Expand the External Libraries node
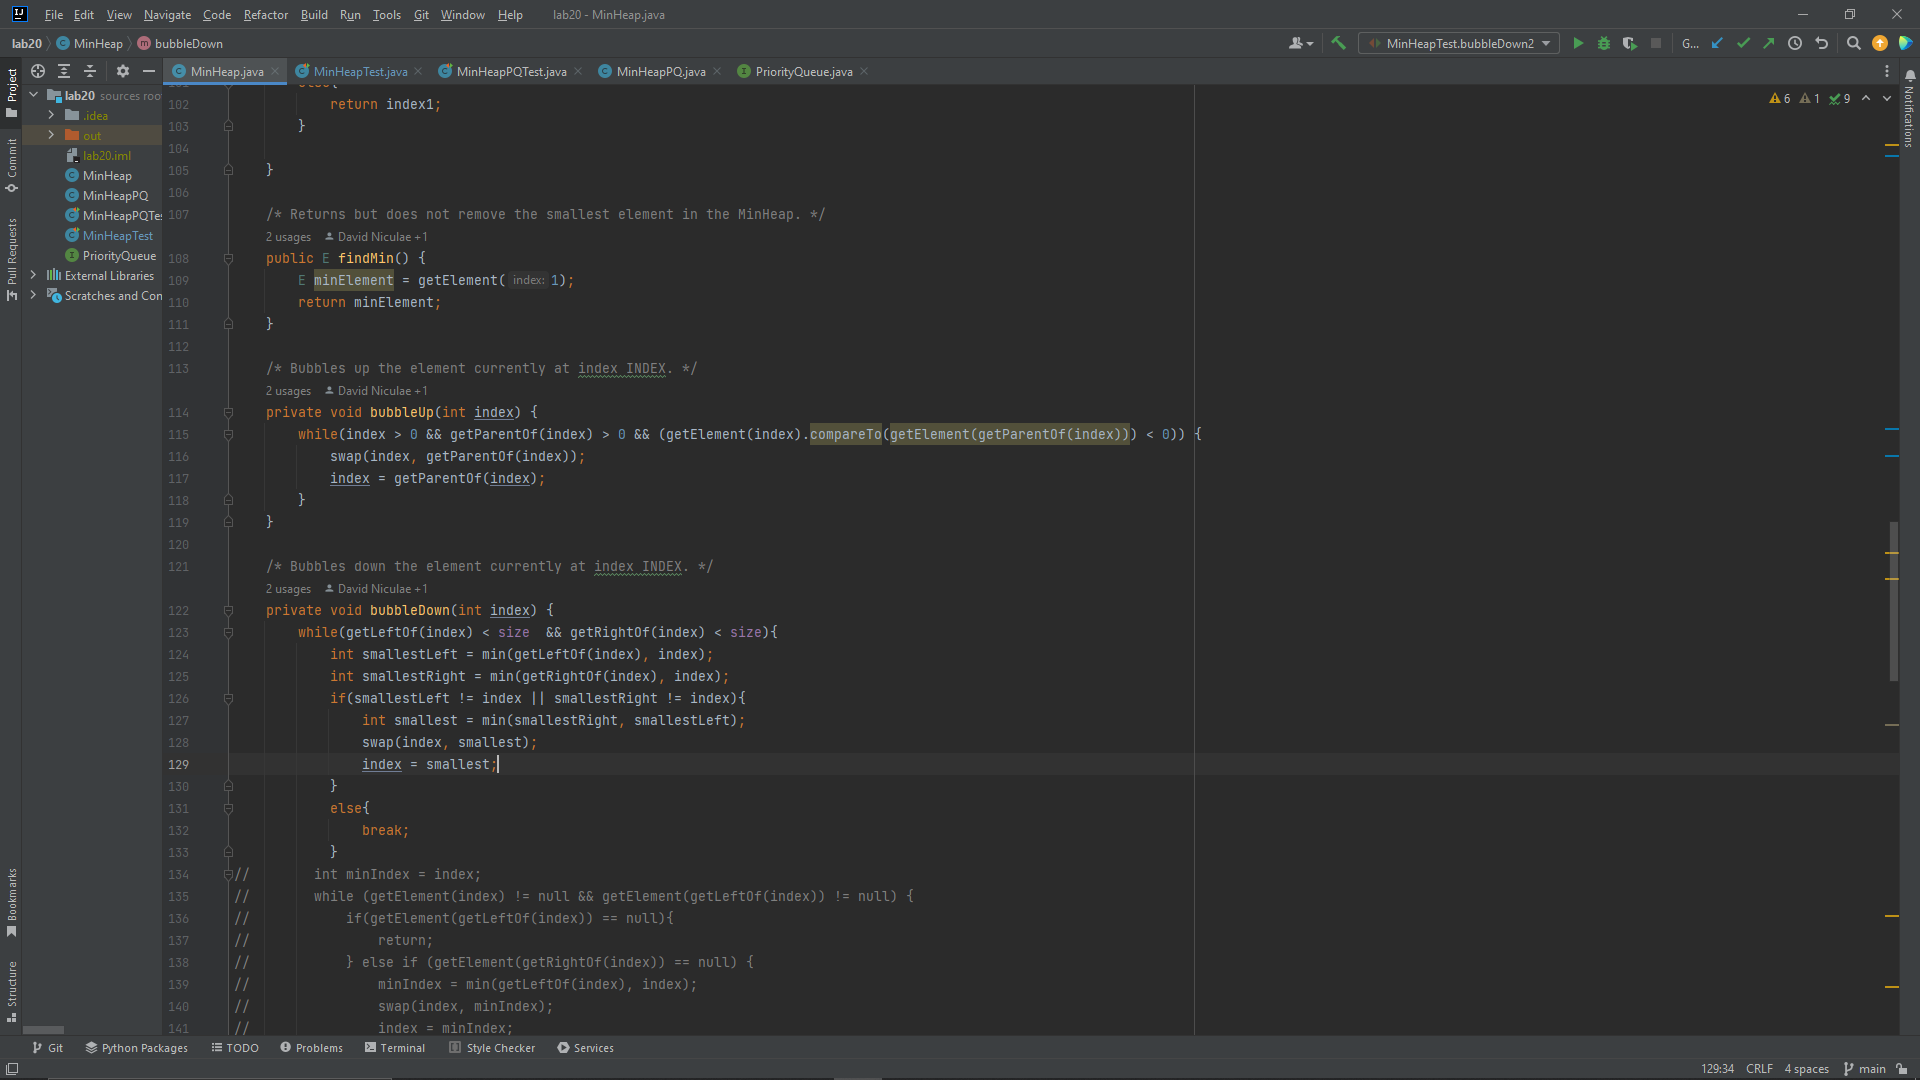 33,275
